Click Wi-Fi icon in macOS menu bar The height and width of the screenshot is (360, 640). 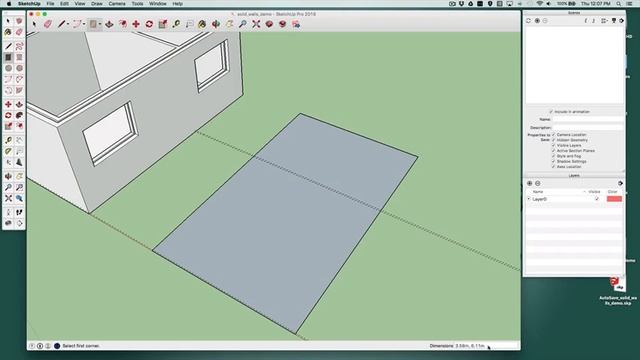click(x=540, y=4)
